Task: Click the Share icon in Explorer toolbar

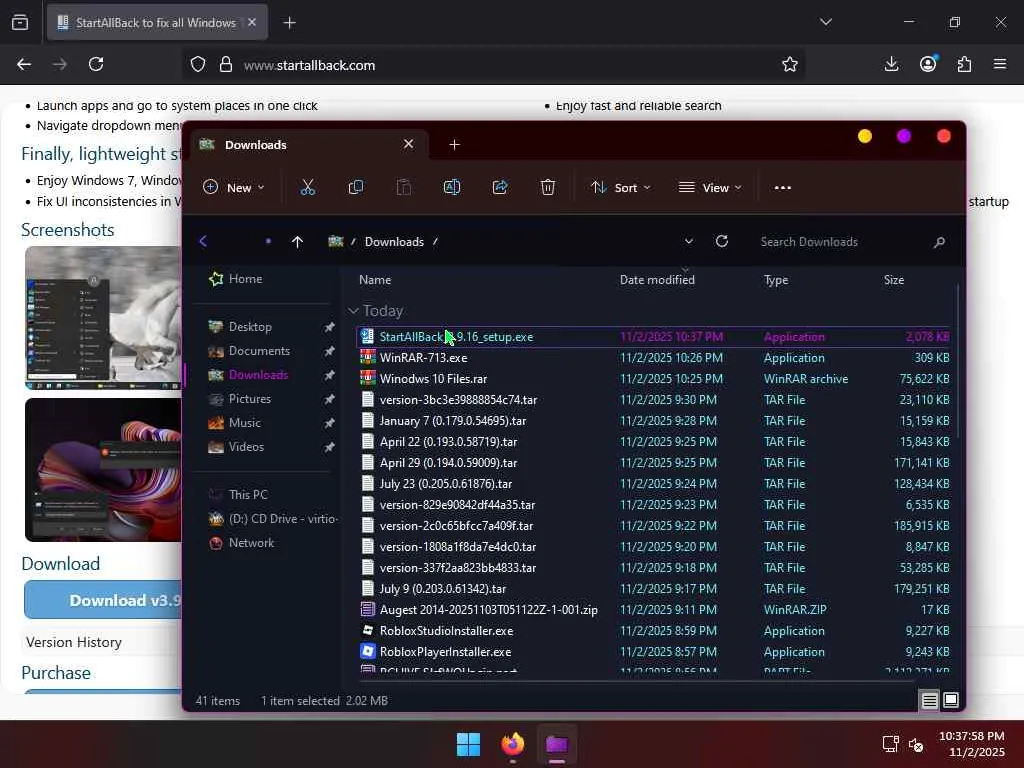Action: point(500,187)
